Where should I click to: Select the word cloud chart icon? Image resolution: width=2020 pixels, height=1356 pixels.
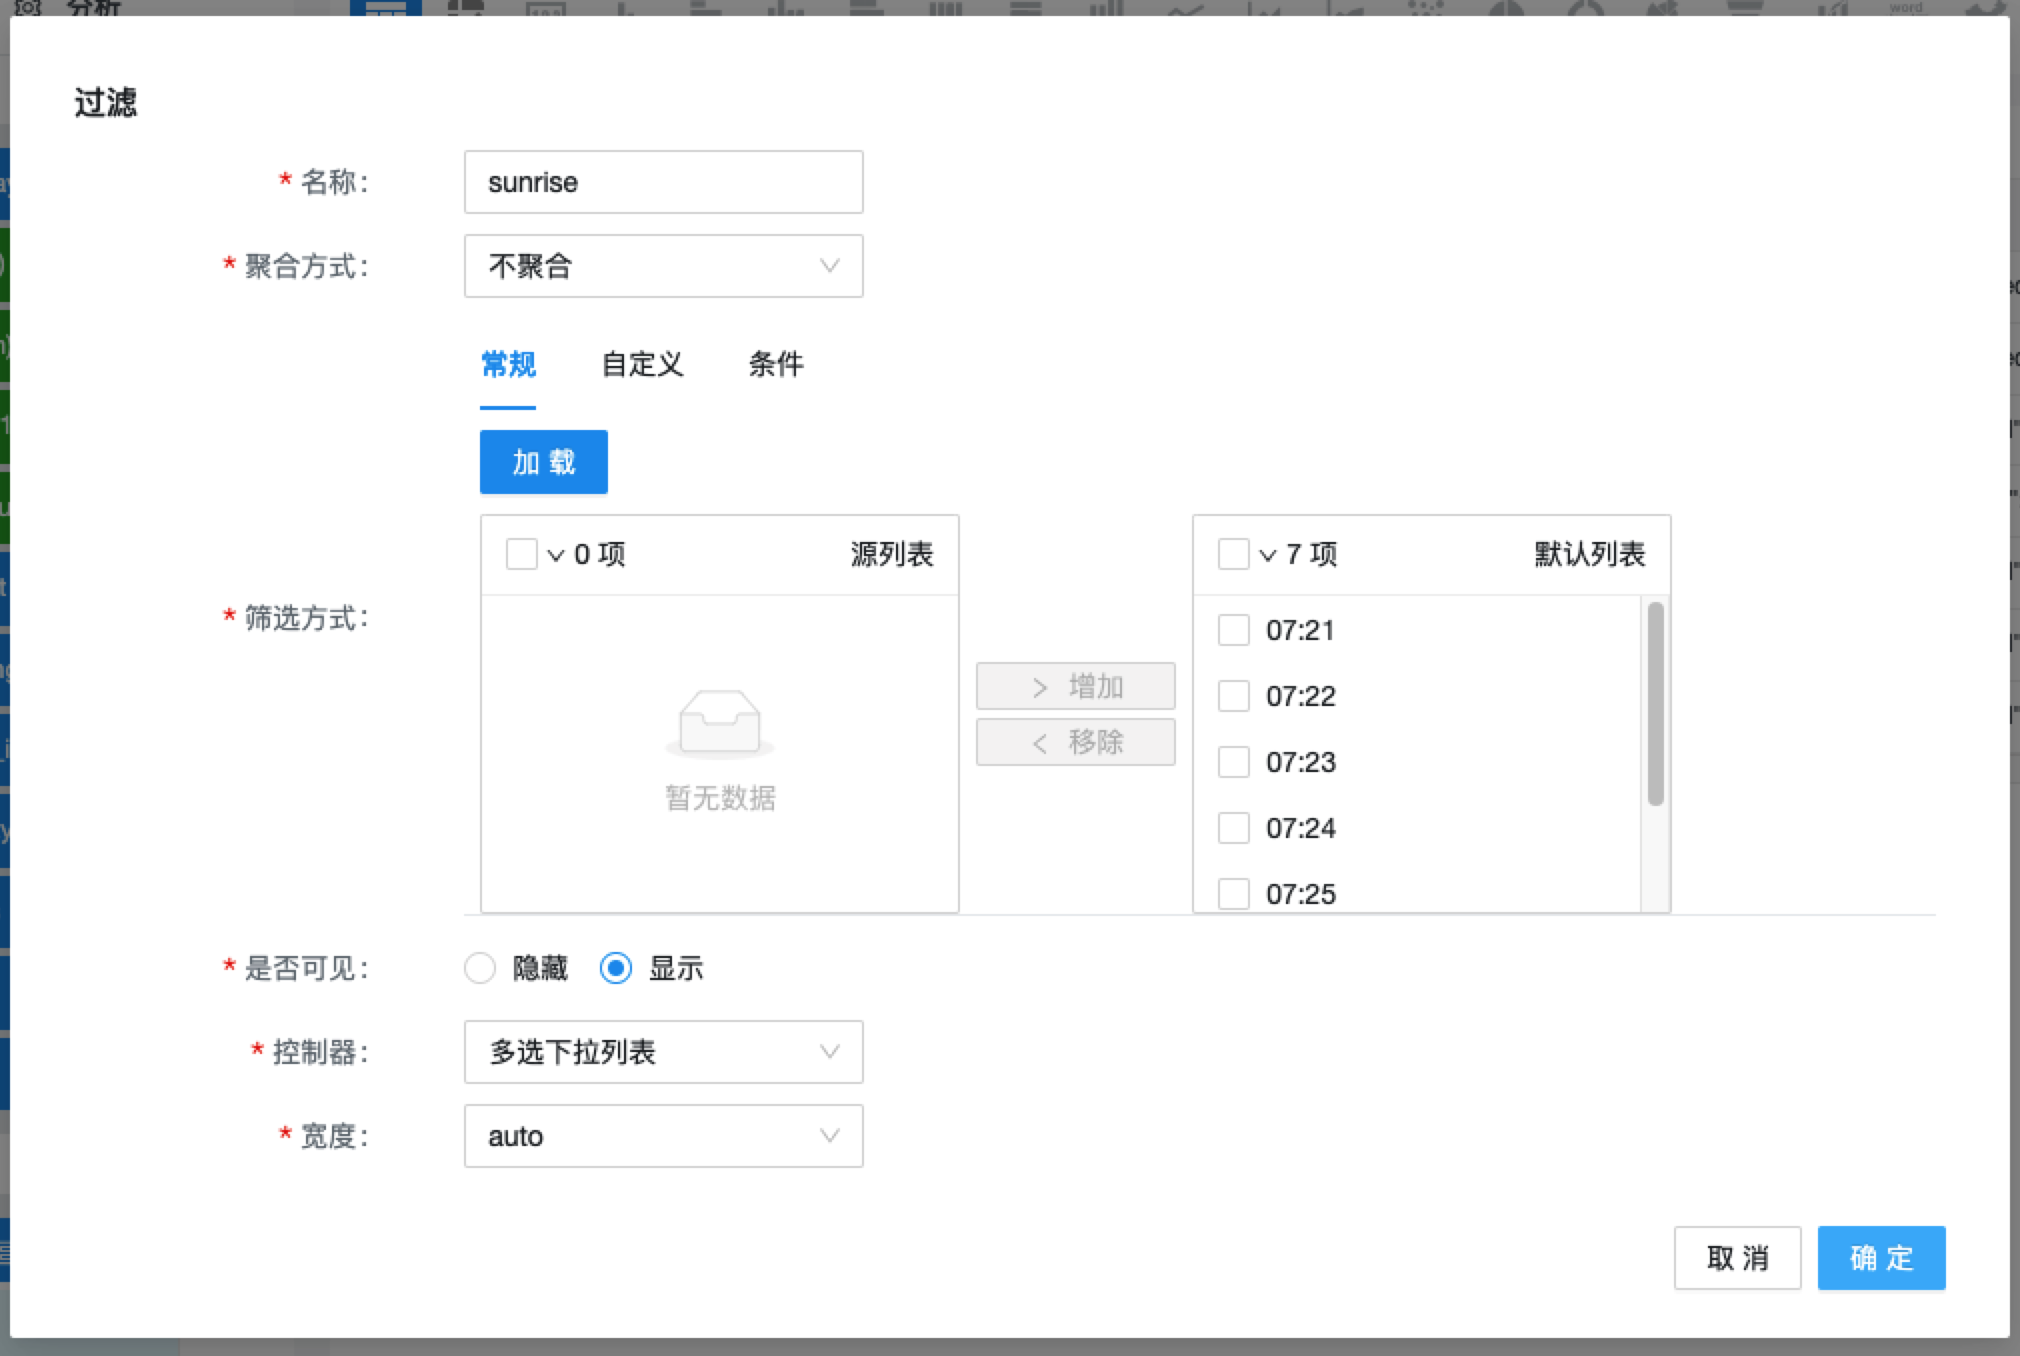pyautogui.click(x=1905, y=8)
